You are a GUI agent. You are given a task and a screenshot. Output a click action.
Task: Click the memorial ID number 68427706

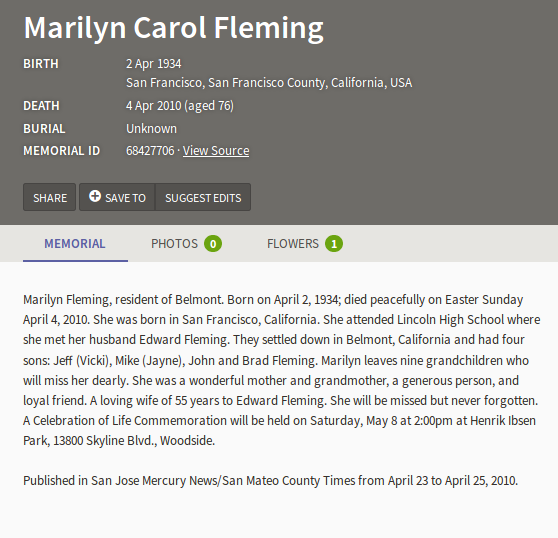(x=150, y=151)
